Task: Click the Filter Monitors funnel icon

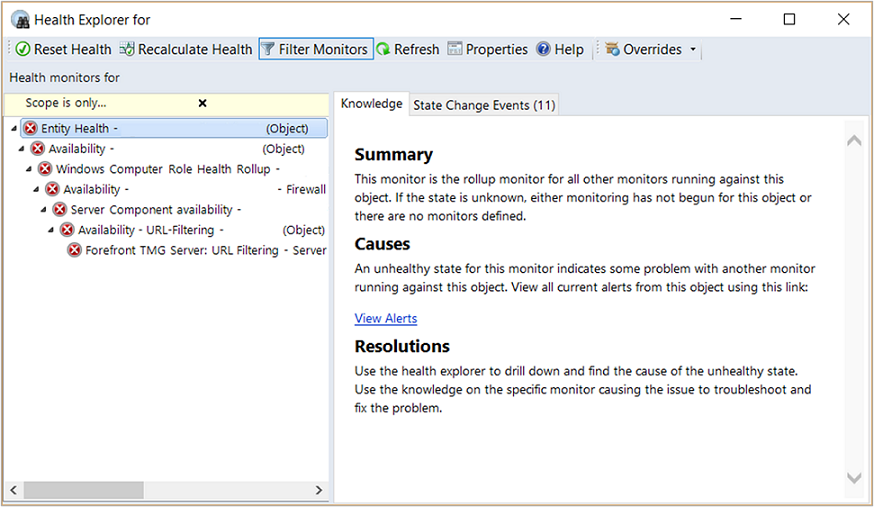Action: [x=268, y=49]
